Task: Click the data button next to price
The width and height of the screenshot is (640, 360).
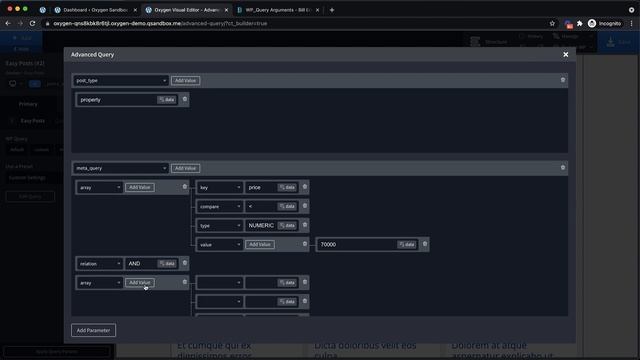Action: click(x=287, y=187)
